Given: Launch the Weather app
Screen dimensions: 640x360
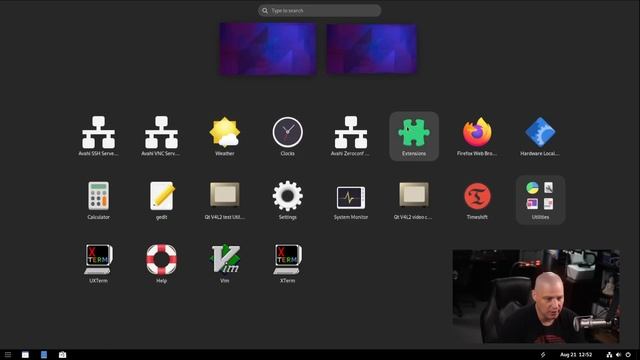Looking at the screenshot, I should point(224,136).
